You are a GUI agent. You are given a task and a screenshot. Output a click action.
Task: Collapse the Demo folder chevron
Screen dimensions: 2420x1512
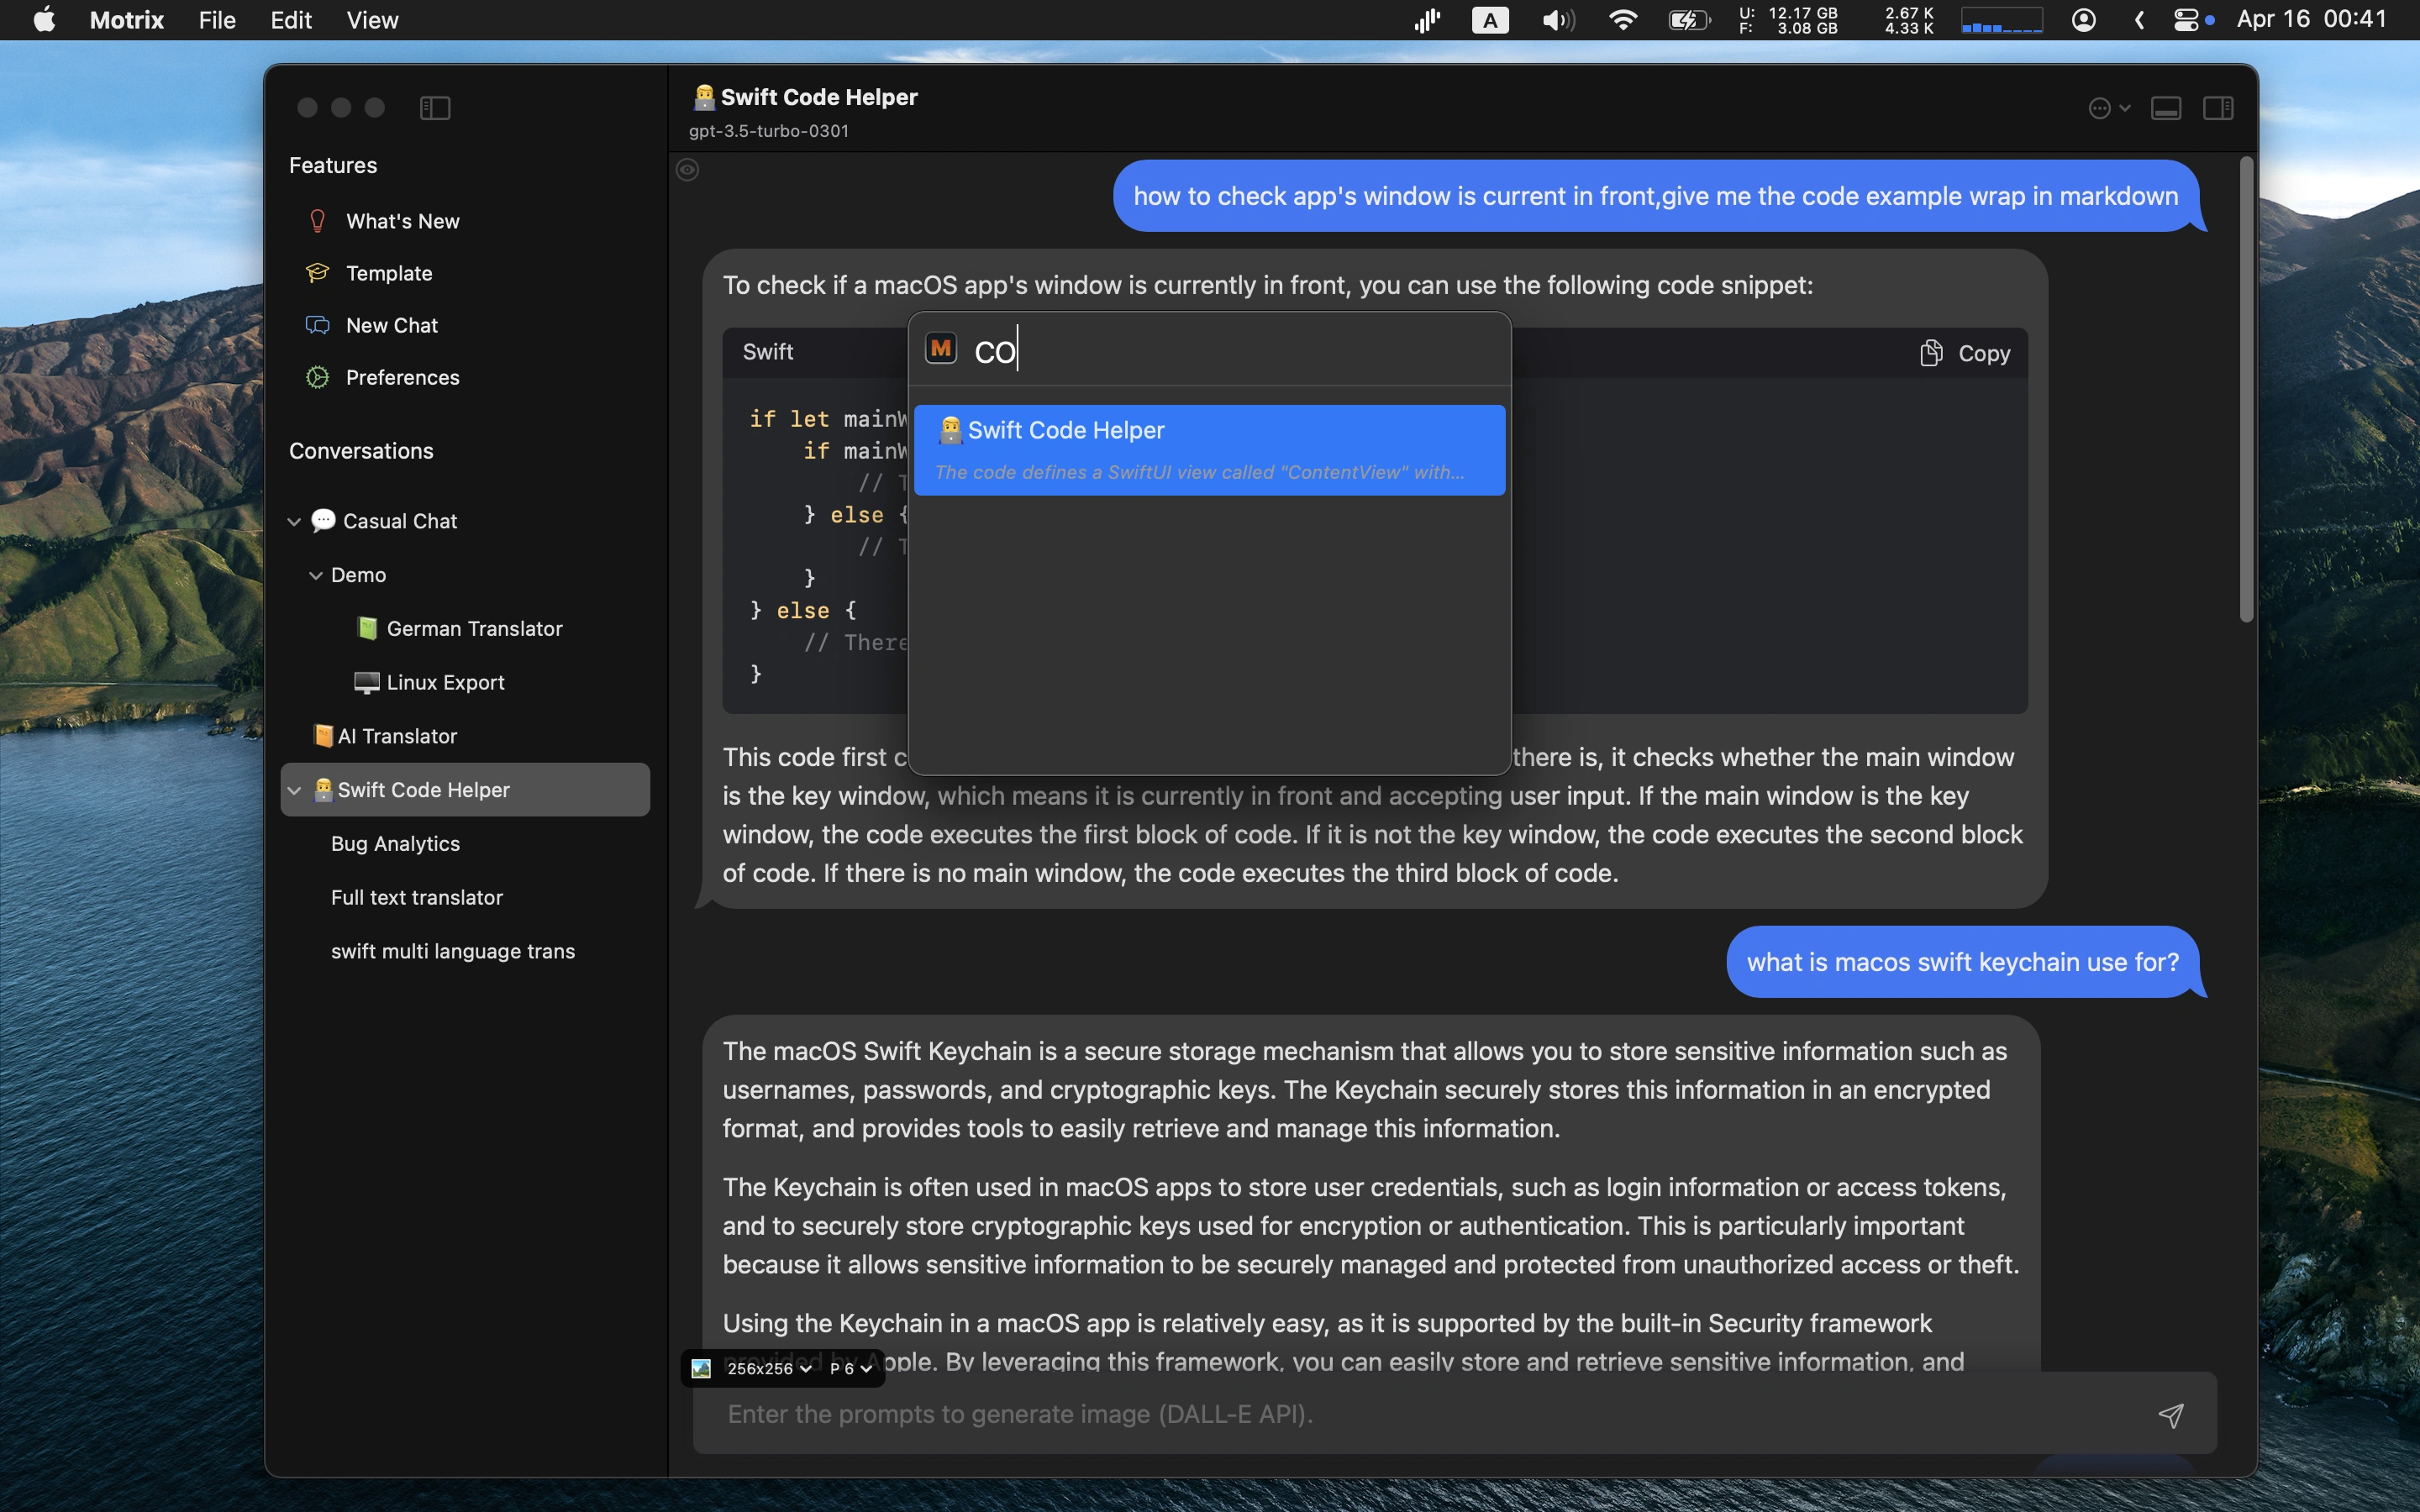(316, 575)
